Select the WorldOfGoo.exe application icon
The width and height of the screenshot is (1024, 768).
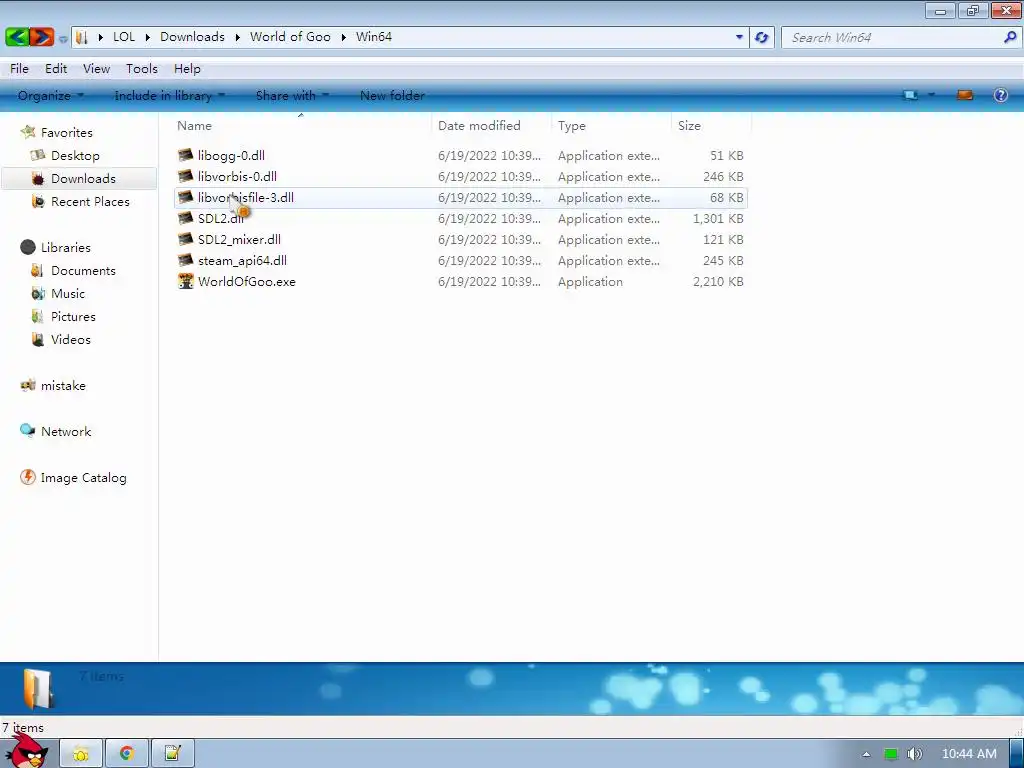[185, 281]
